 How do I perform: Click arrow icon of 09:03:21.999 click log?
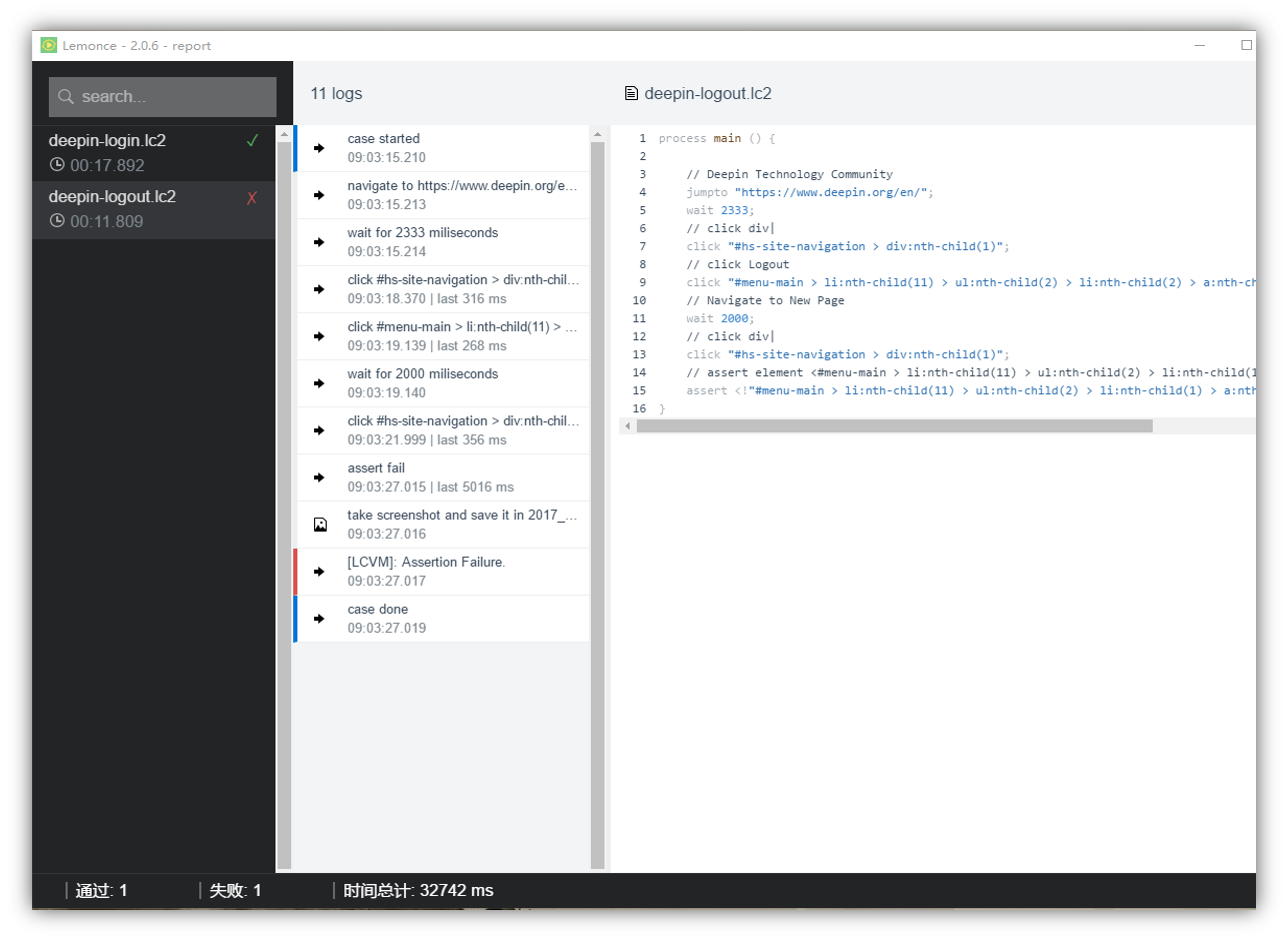pos(320,430)
